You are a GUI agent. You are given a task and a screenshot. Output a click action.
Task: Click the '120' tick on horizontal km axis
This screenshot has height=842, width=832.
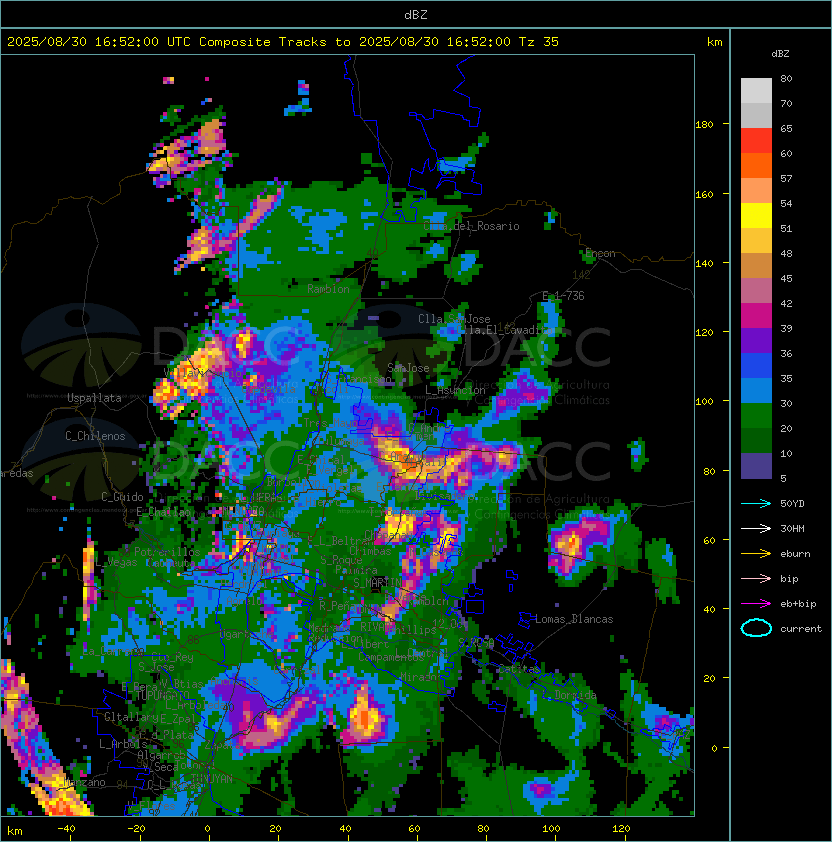tap(620, 829)
